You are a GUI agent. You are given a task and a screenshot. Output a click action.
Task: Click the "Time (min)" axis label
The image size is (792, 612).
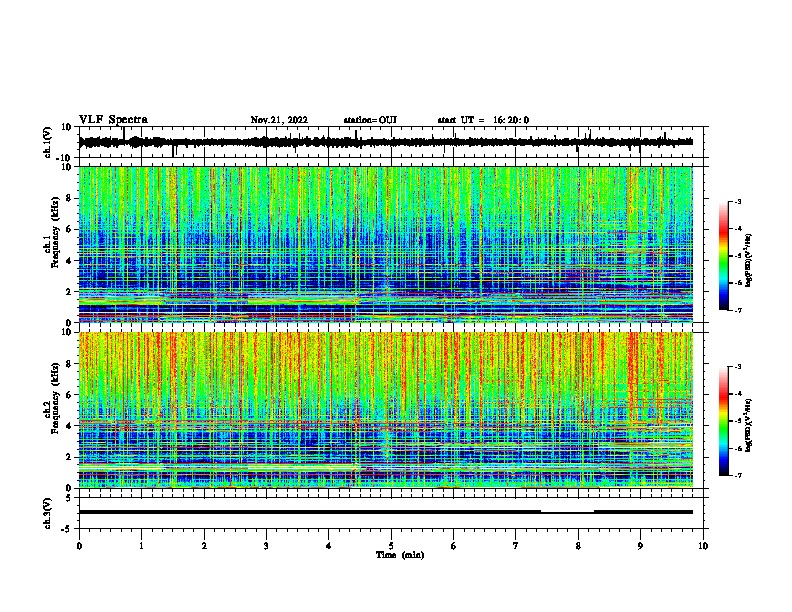[x=400, y=555]
